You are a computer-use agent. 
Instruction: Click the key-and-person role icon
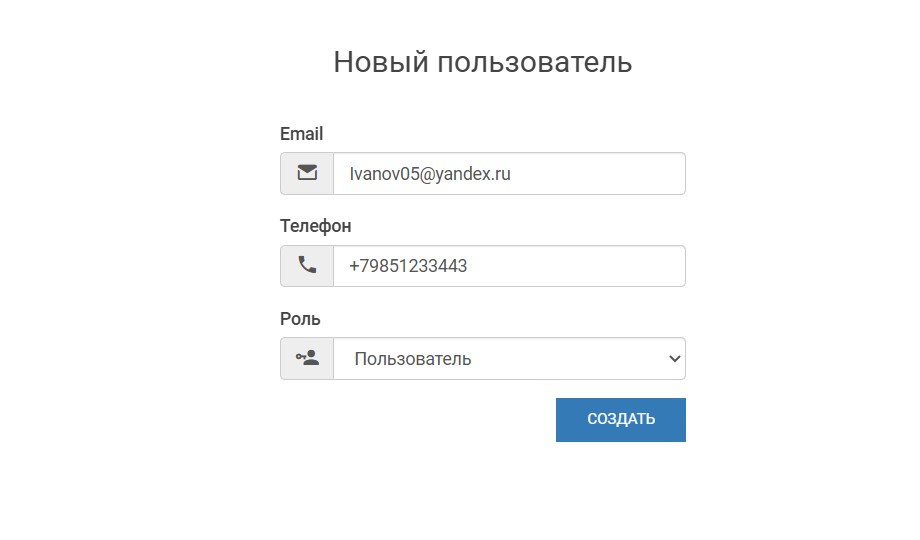(307, 358)
